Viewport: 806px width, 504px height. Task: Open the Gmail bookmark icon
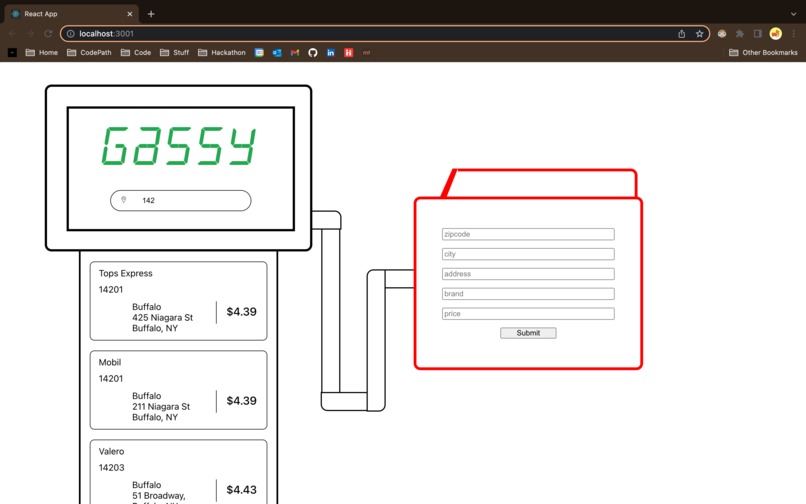(295, 52)
